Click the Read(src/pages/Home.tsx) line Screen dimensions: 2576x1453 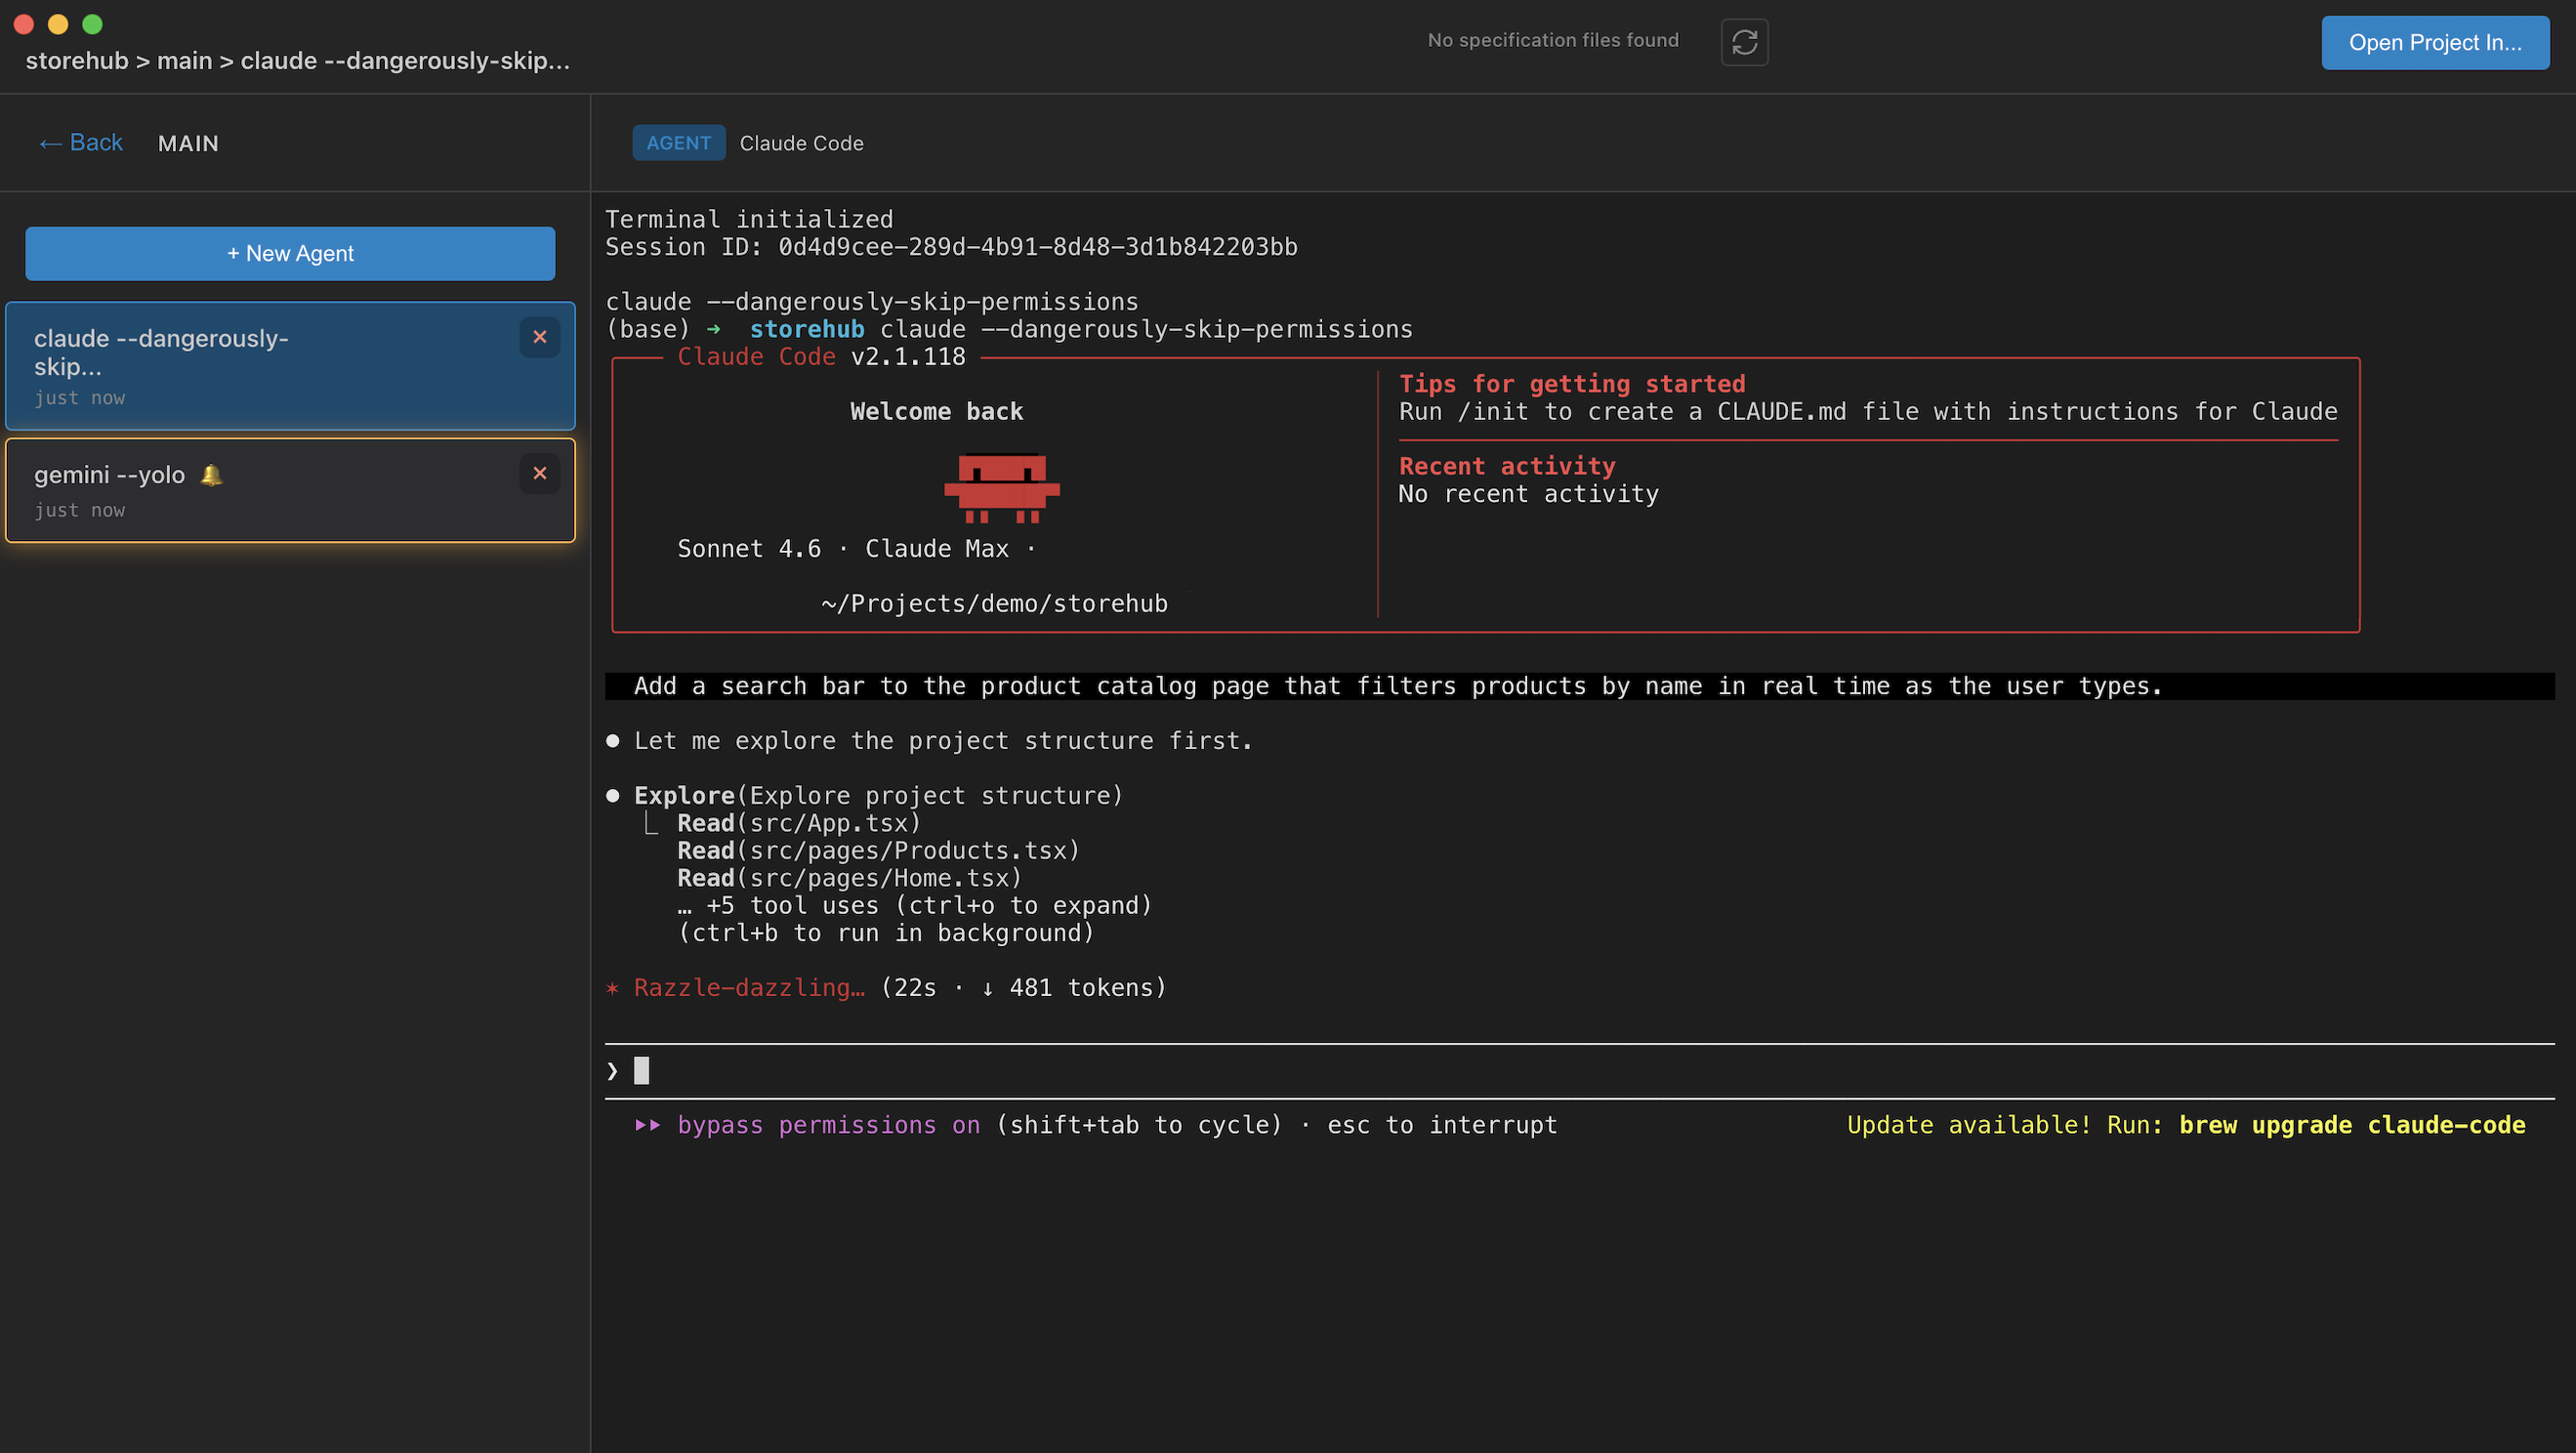pyautogui.click(x=849, y=879)
